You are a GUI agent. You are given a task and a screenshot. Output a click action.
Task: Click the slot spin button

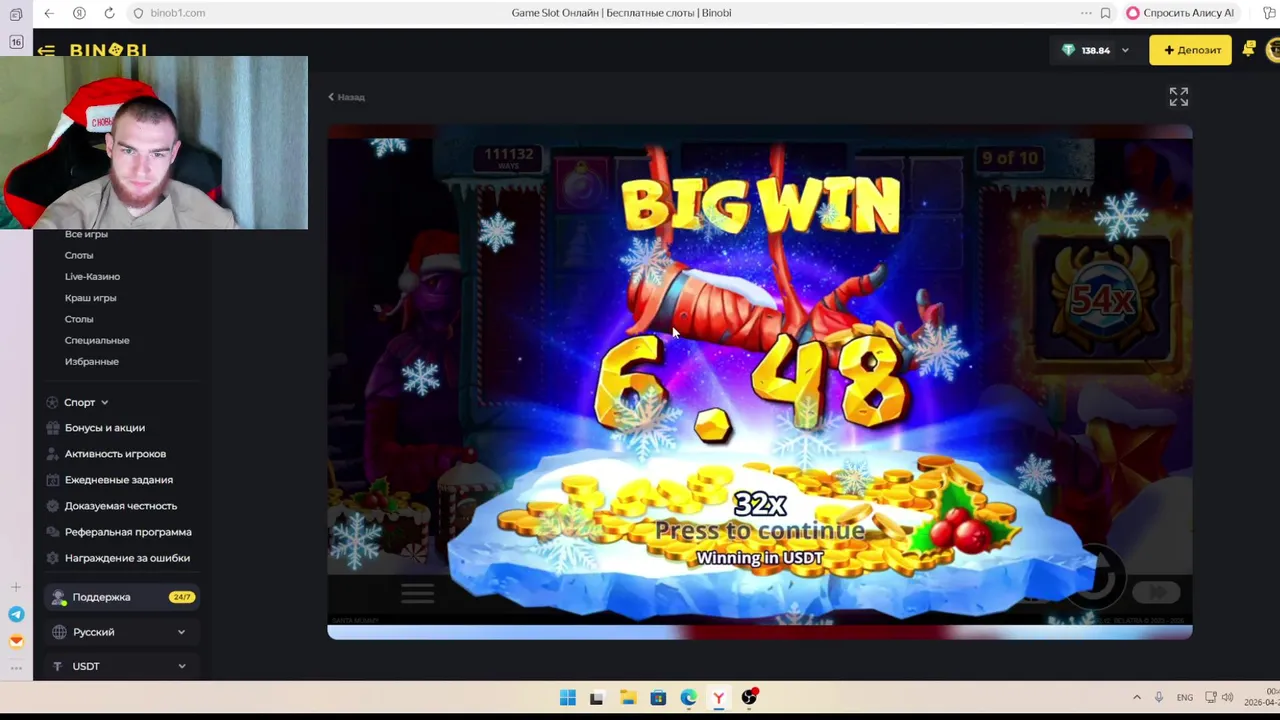[x=1096, y=578]
